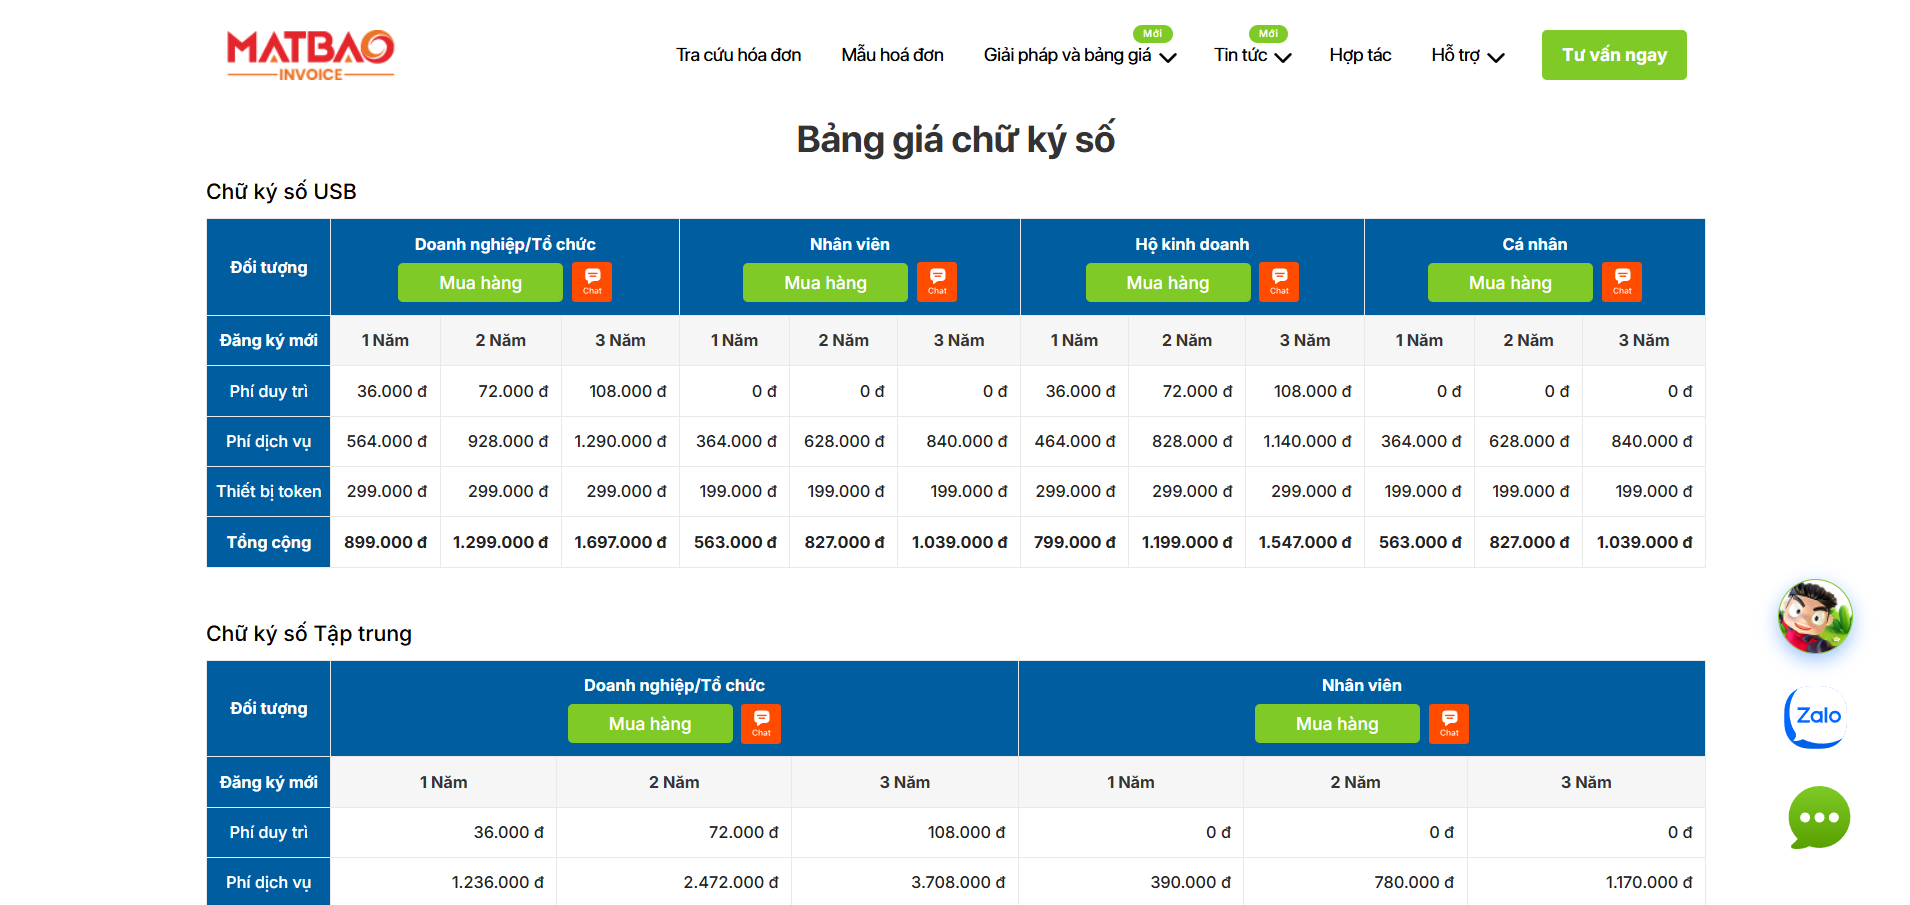
Task: Click the Tư vấn ngay button
Action: click(x=1613, y=55)
